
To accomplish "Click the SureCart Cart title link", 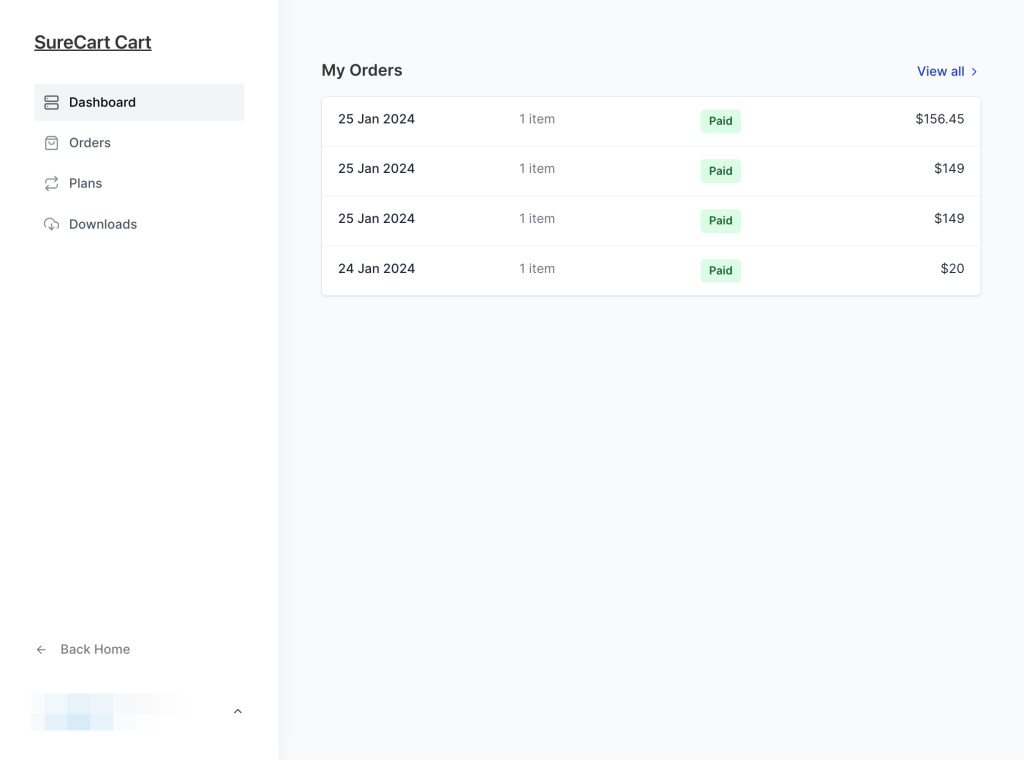I will [x=93, y=42].
